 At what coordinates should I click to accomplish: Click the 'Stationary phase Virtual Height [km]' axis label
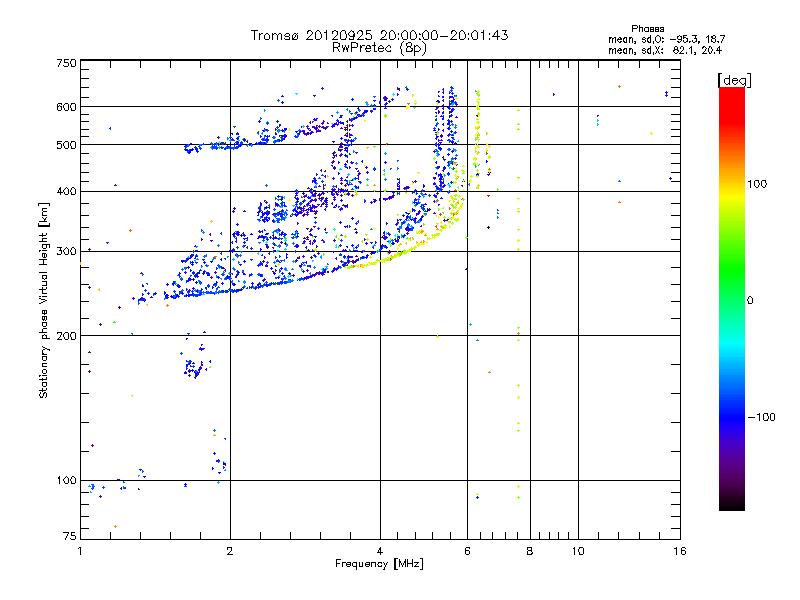(44, 301)
